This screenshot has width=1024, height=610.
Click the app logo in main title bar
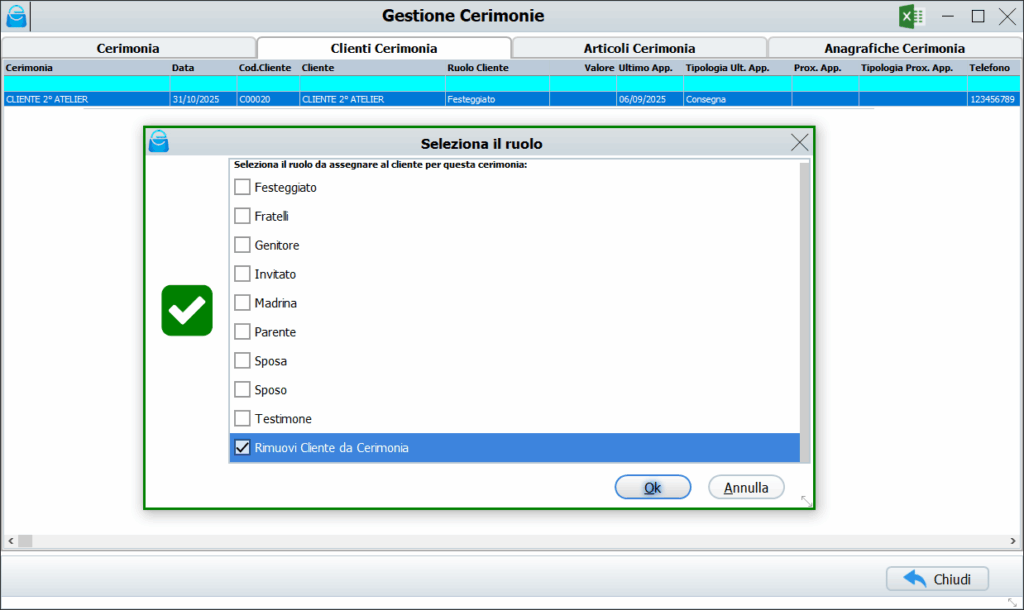click(17, 16)
